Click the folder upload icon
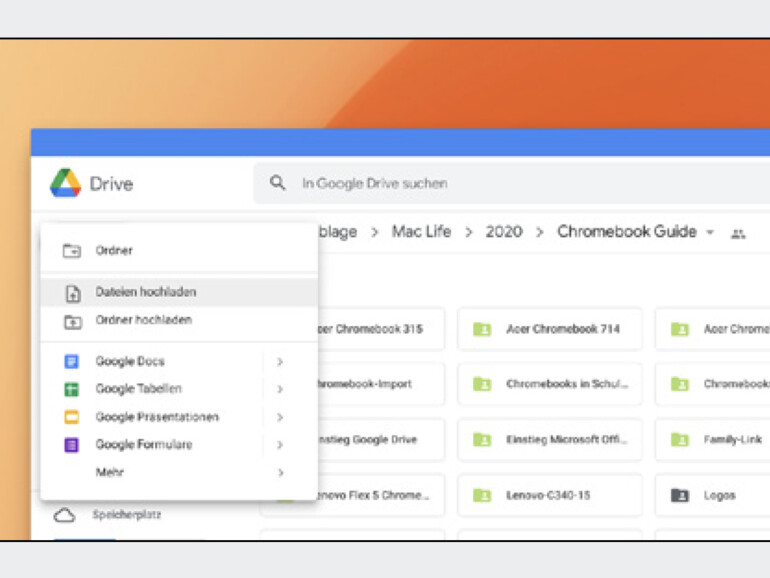 pyautogui.click(x=73, y=322)
